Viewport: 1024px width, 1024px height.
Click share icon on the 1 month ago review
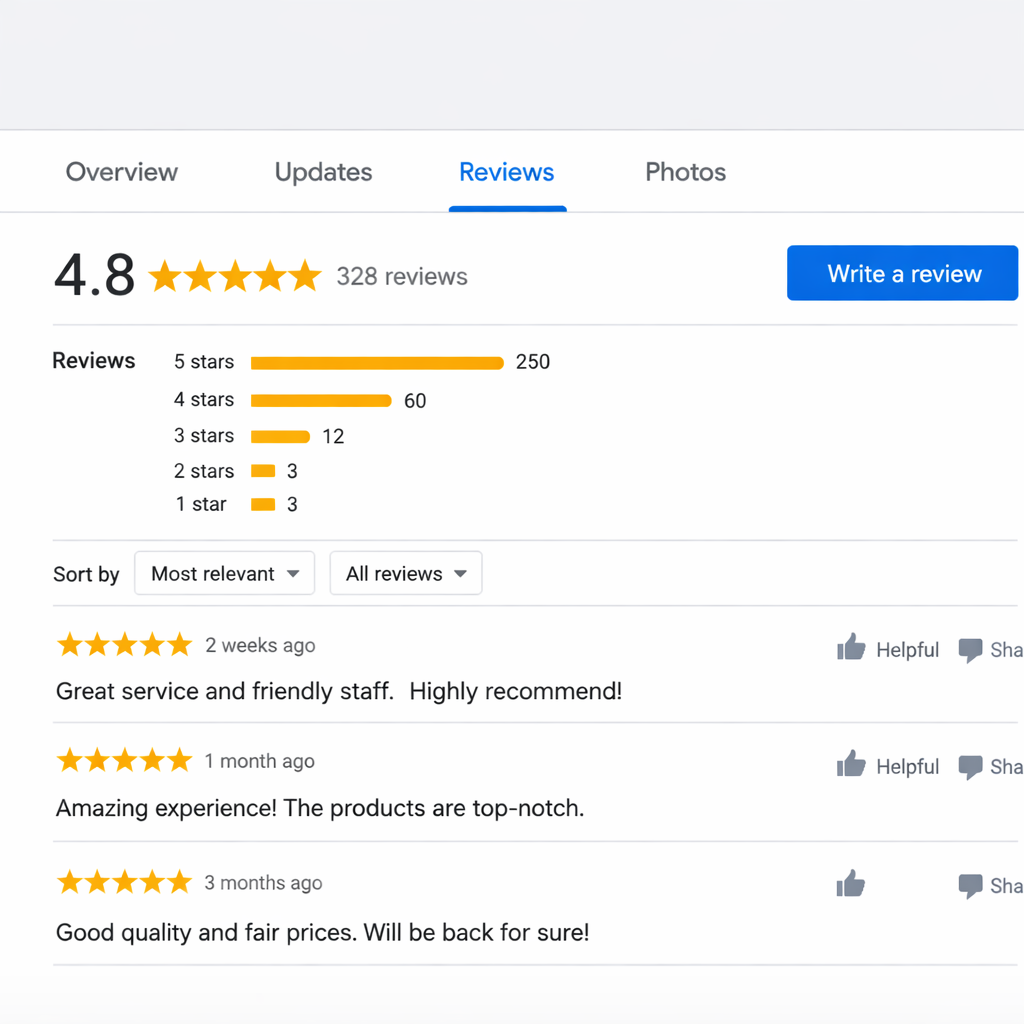[970, 767]
